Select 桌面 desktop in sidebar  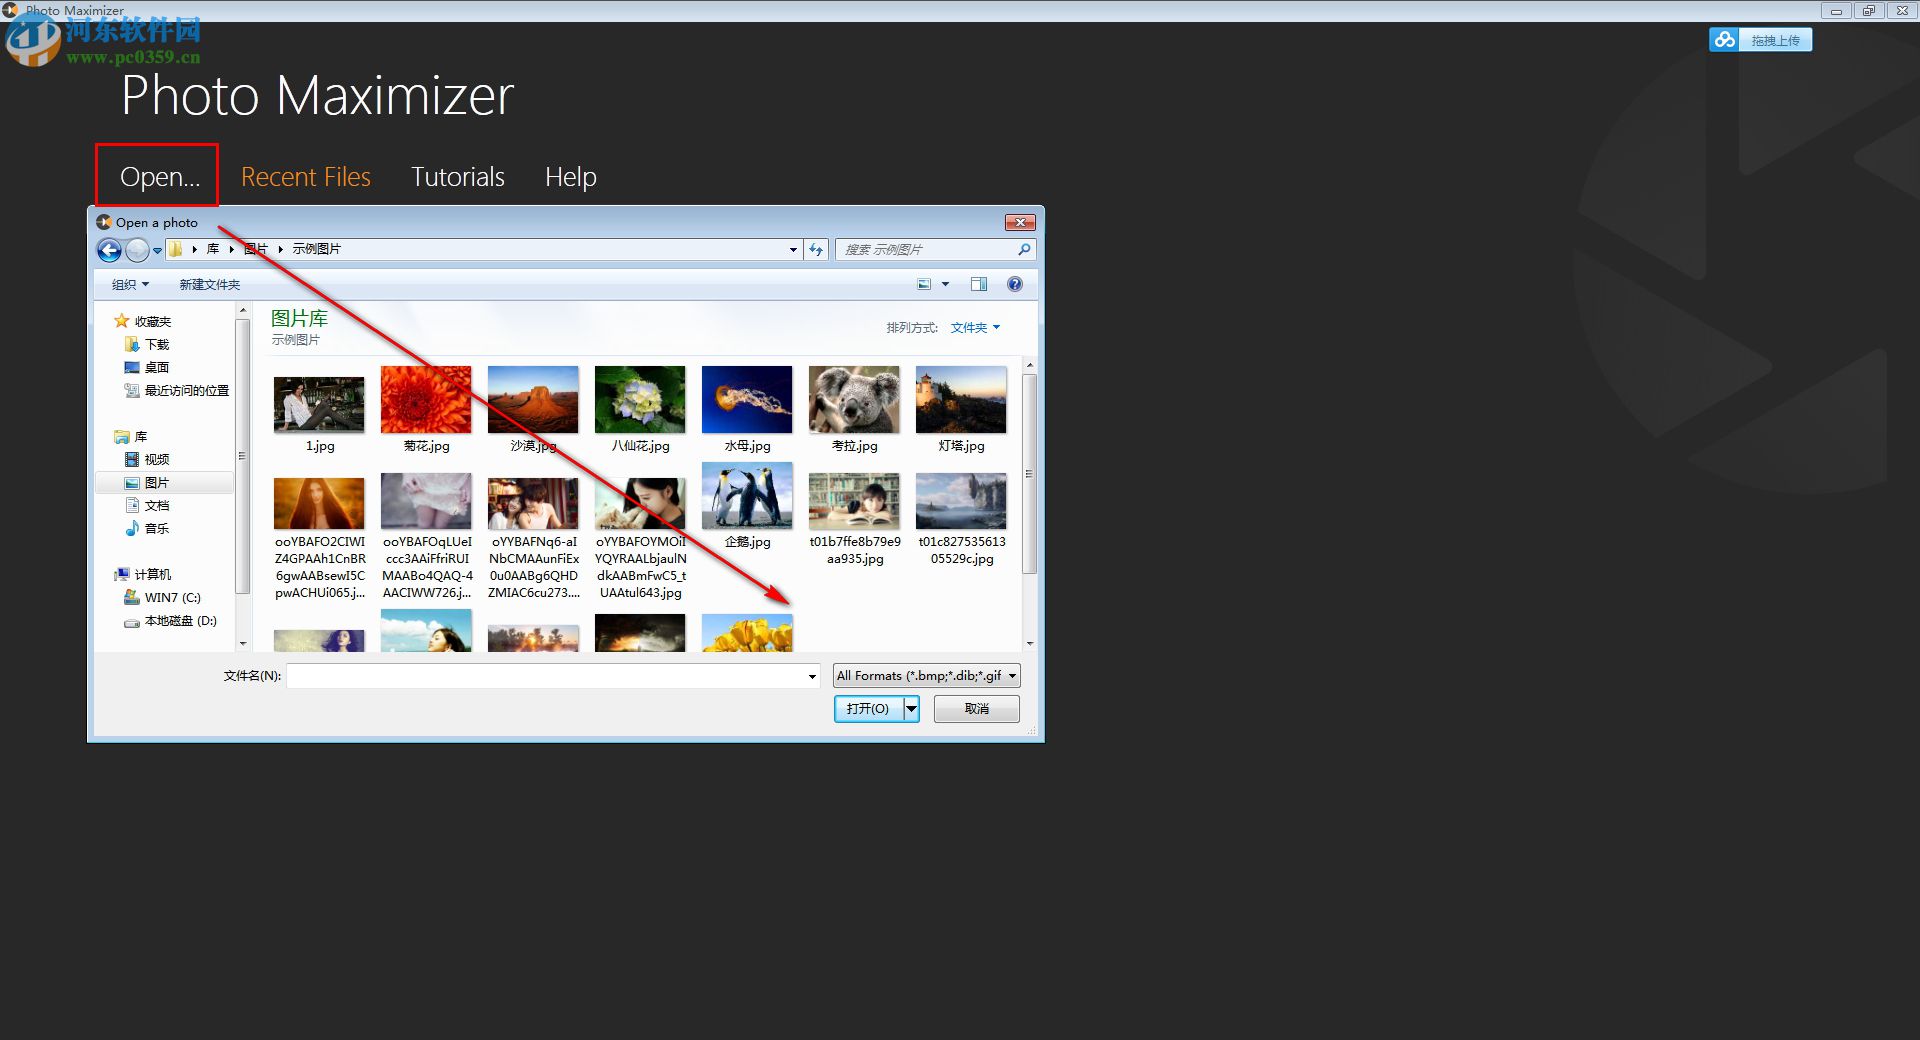[x=147, y=367]
